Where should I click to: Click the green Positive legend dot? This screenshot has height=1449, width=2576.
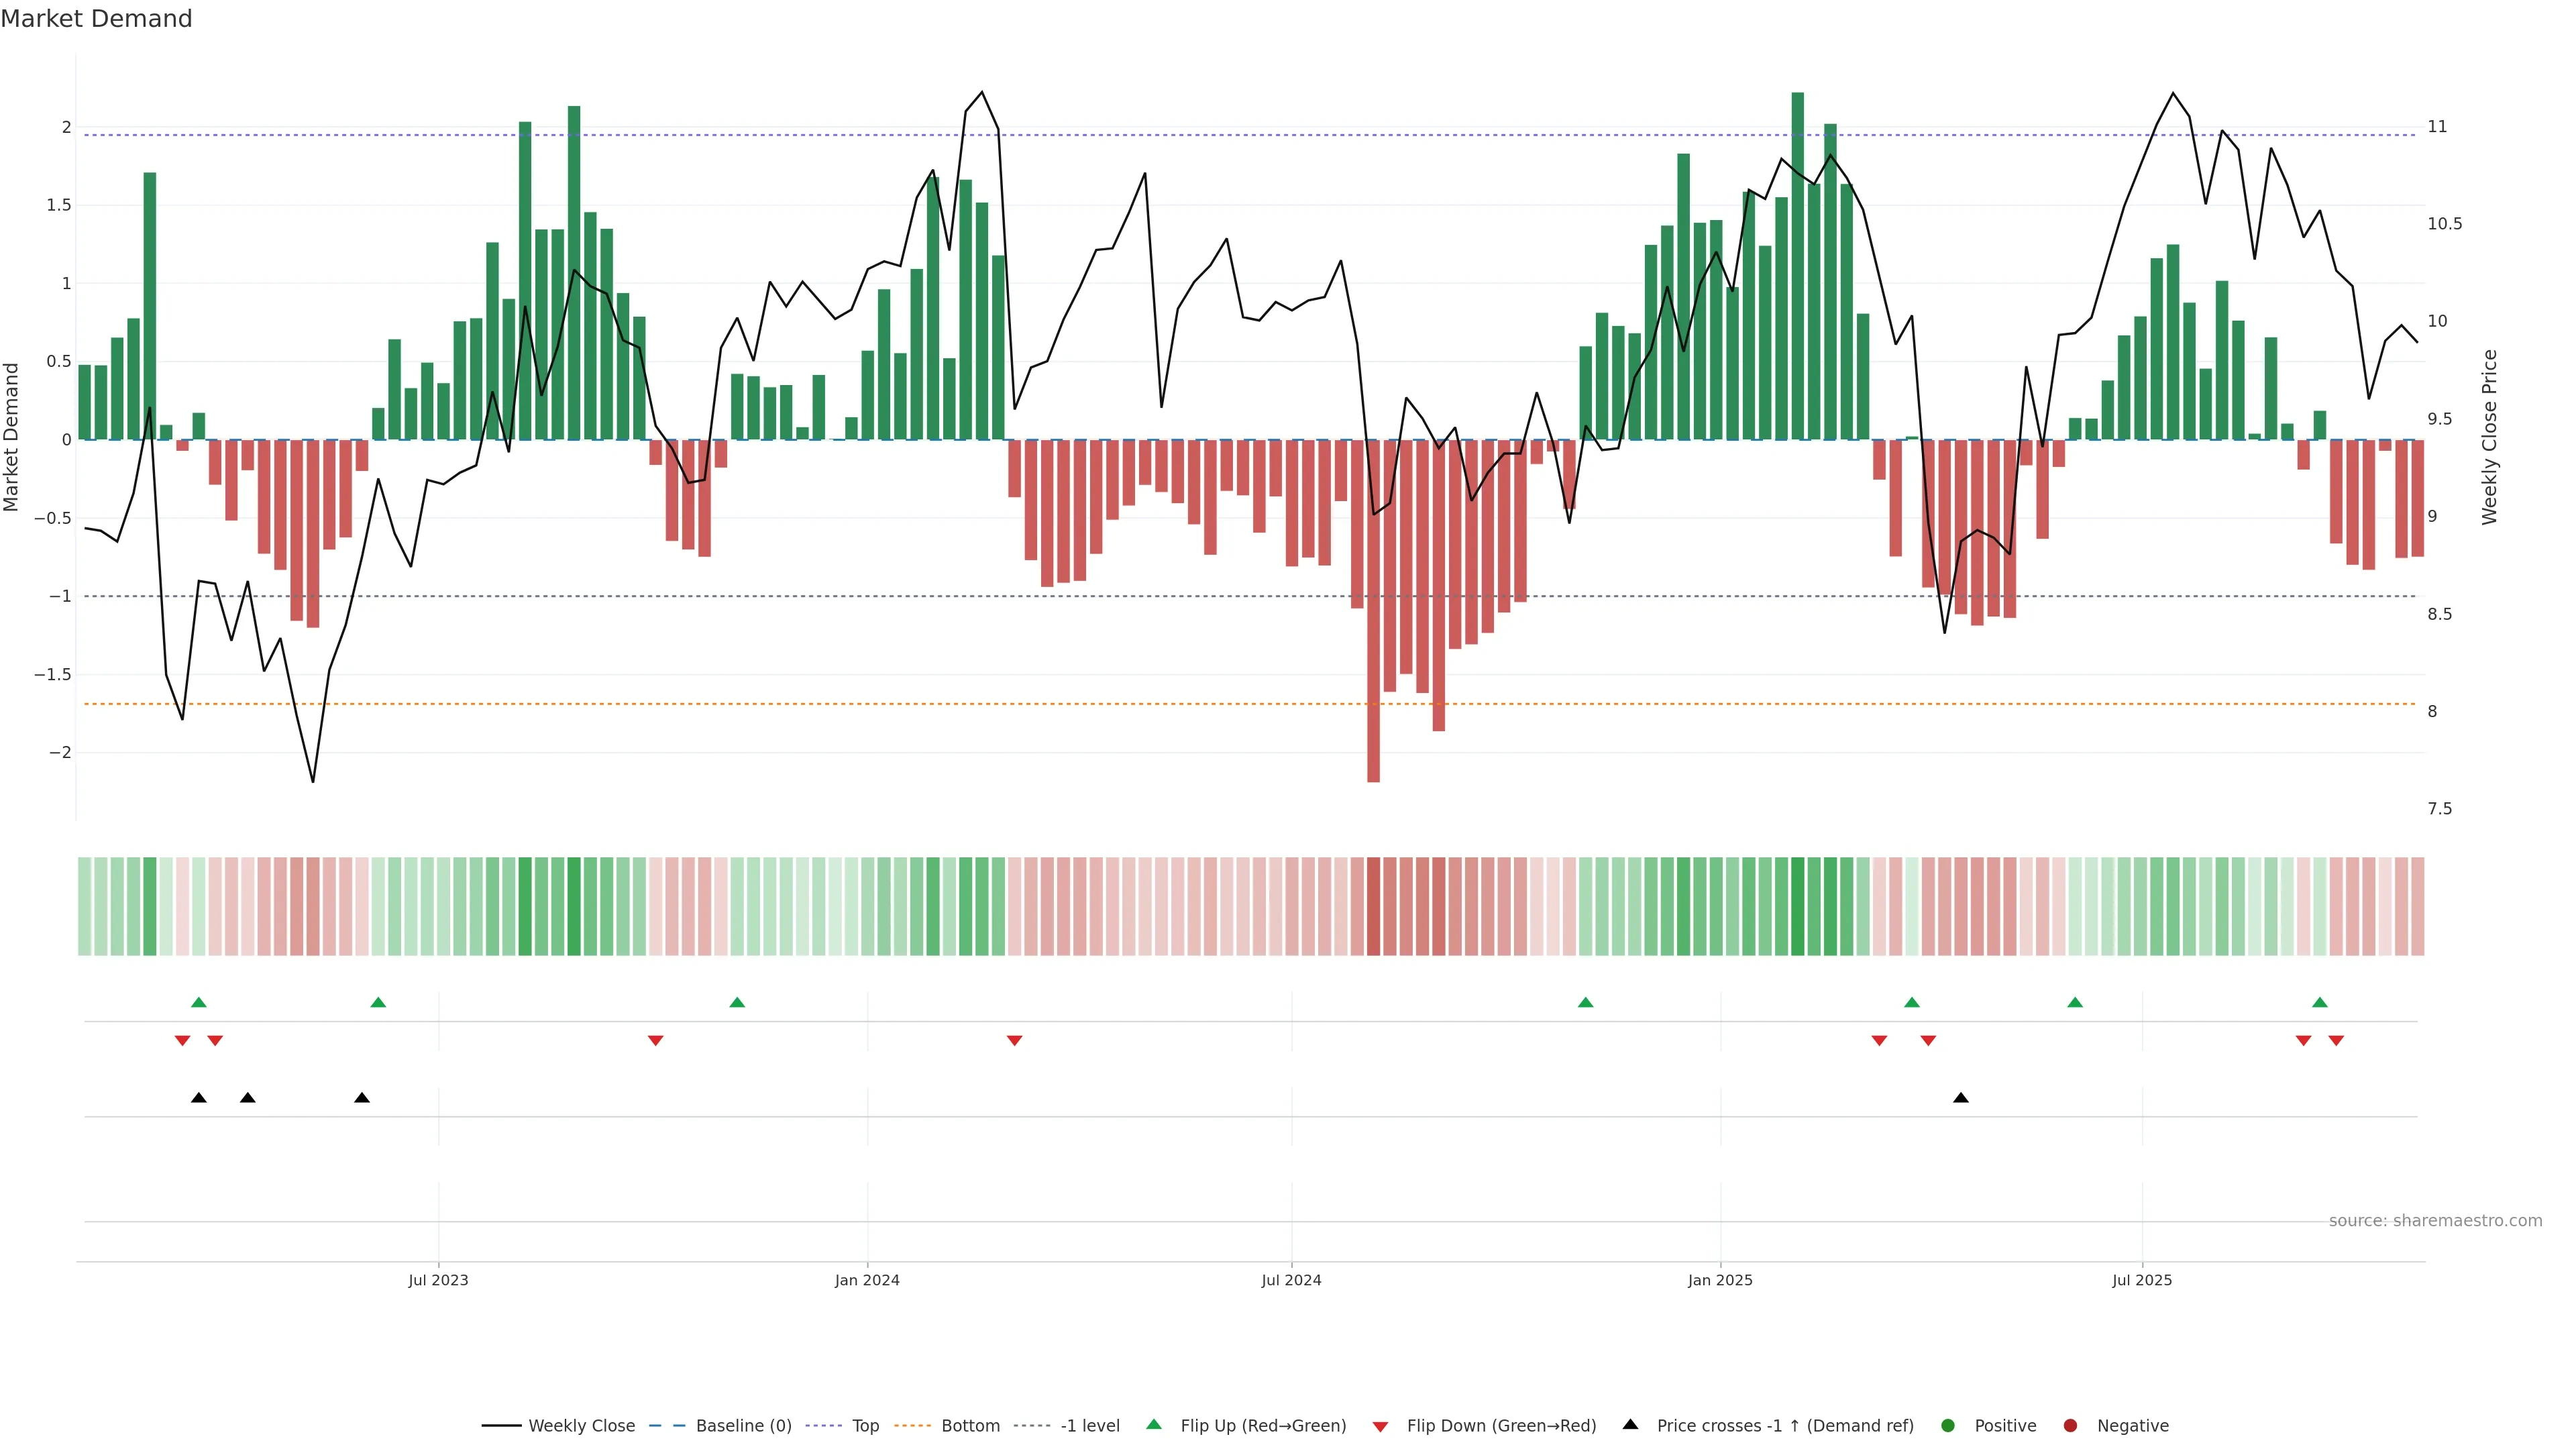[1947, 1426]
